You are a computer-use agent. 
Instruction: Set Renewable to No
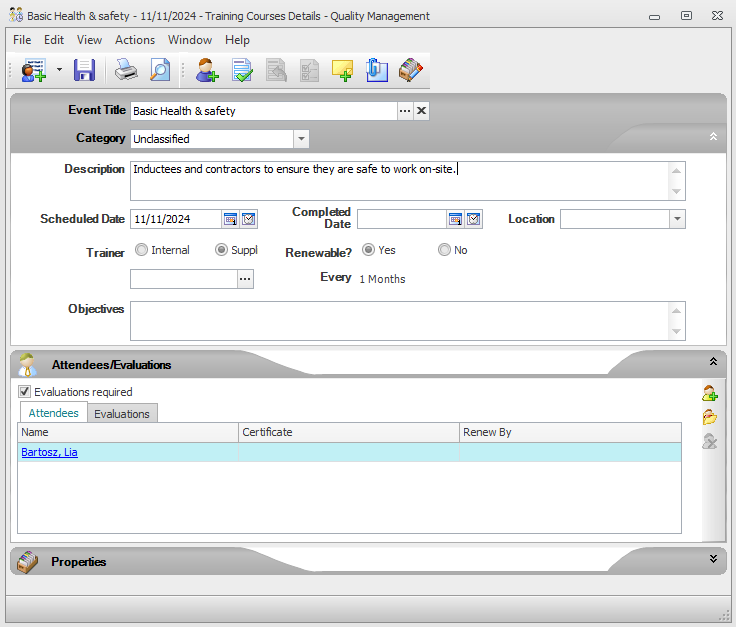coord(444,250)
